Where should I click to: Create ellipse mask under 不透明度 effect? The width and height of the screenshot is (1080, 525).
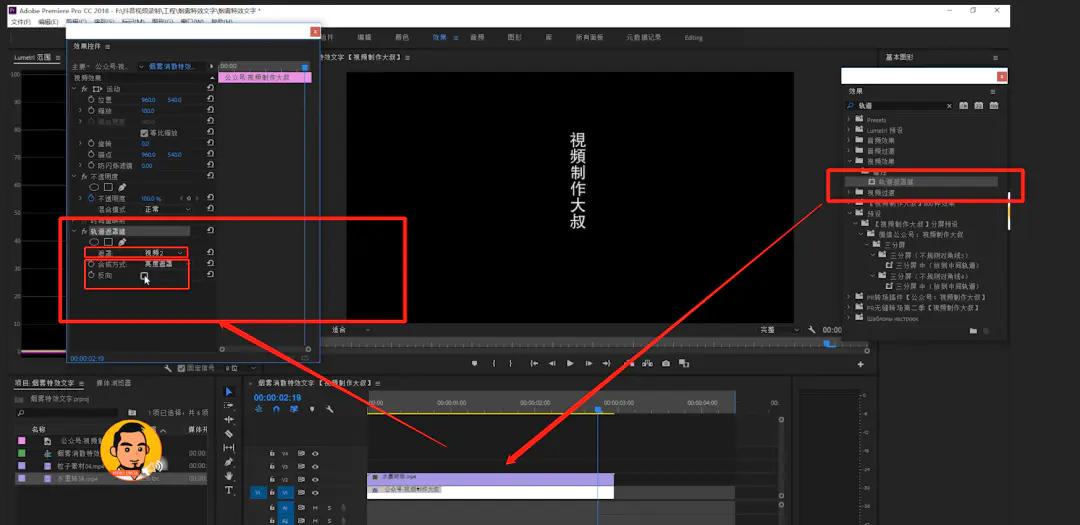pyautogui.click(x=94, y=187)
